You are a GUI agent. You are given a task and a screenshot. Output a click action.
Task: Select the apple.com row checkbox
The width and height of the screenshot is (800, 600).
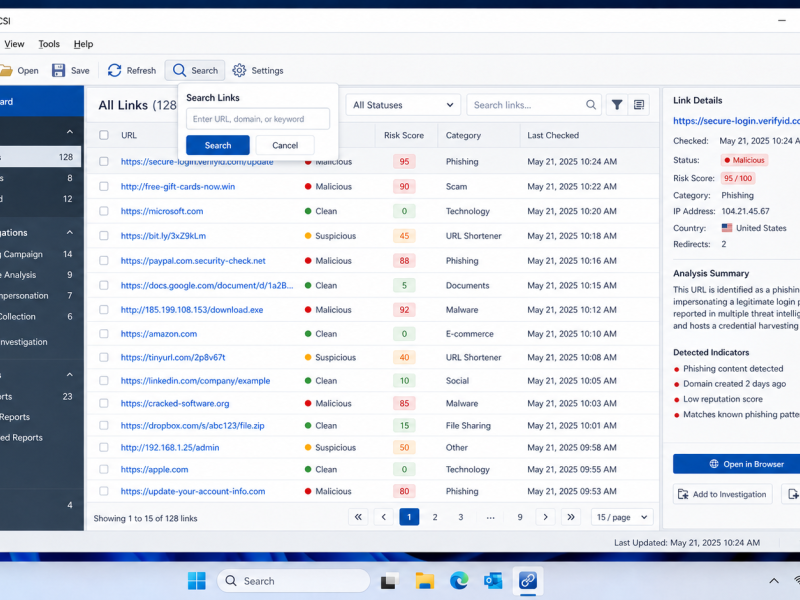[104, 469]
